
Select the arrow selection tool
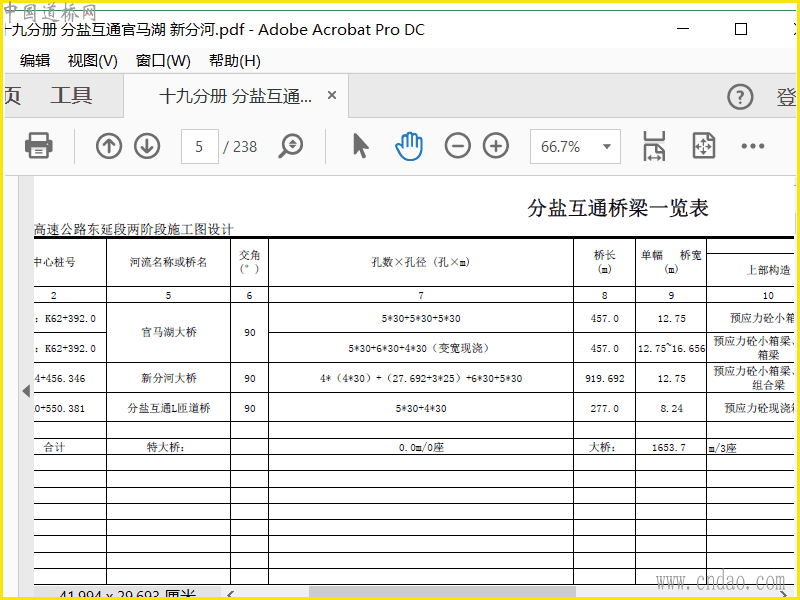[360, 146]
